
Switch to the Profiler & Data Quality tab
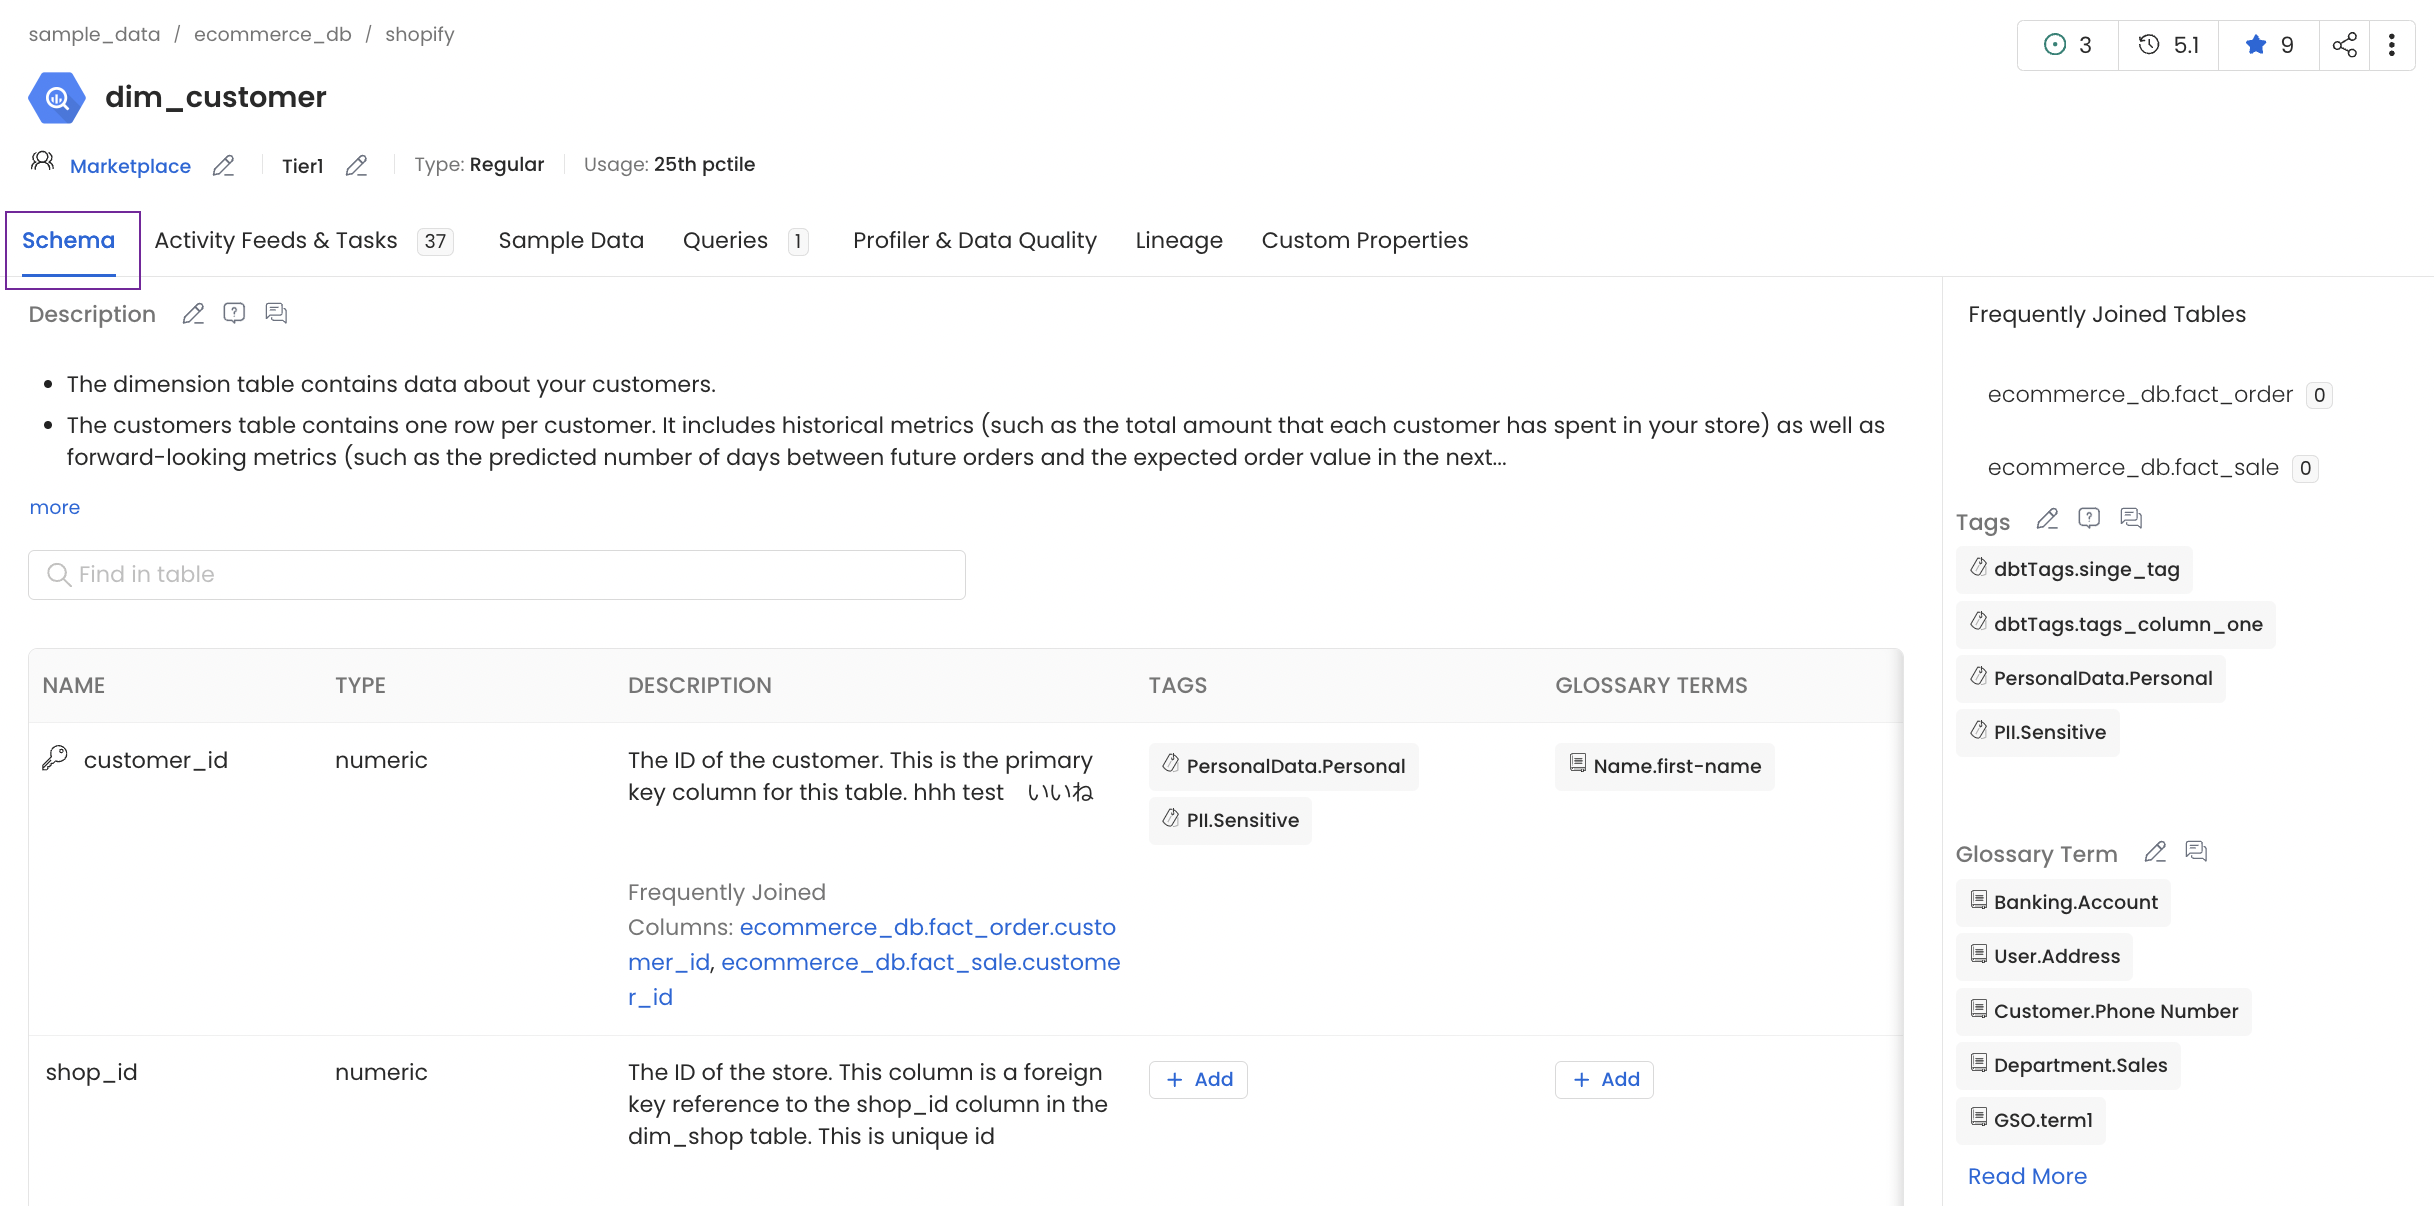(x=975, y=239)
